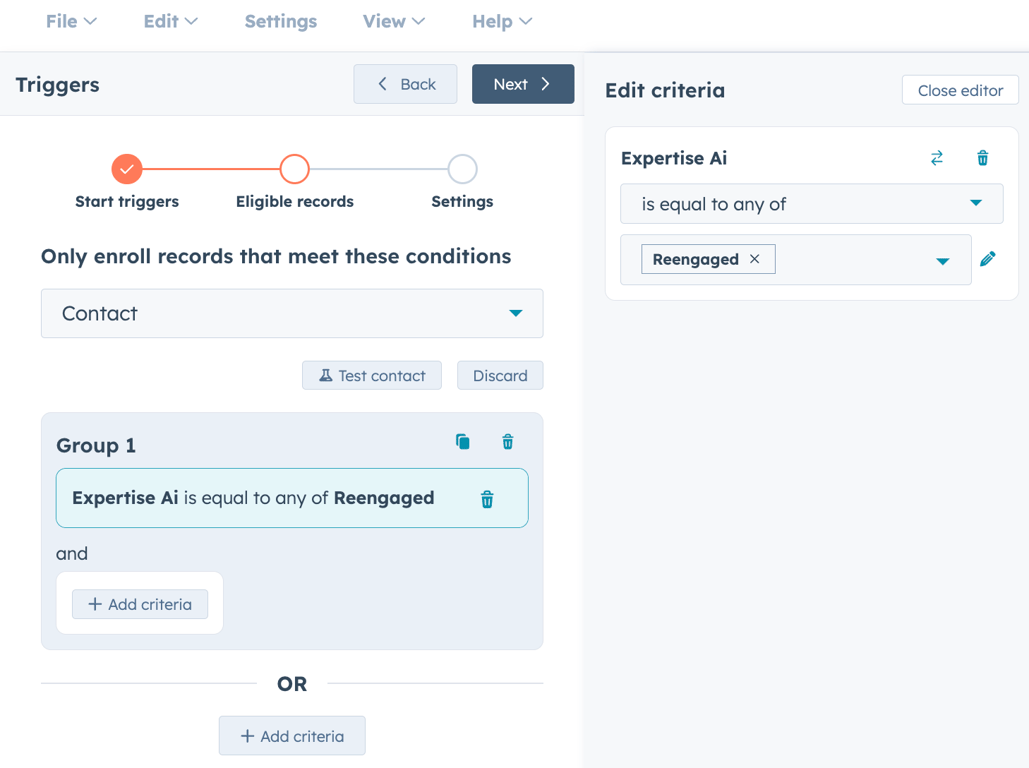Click the Test contact button

click(372, 376)
